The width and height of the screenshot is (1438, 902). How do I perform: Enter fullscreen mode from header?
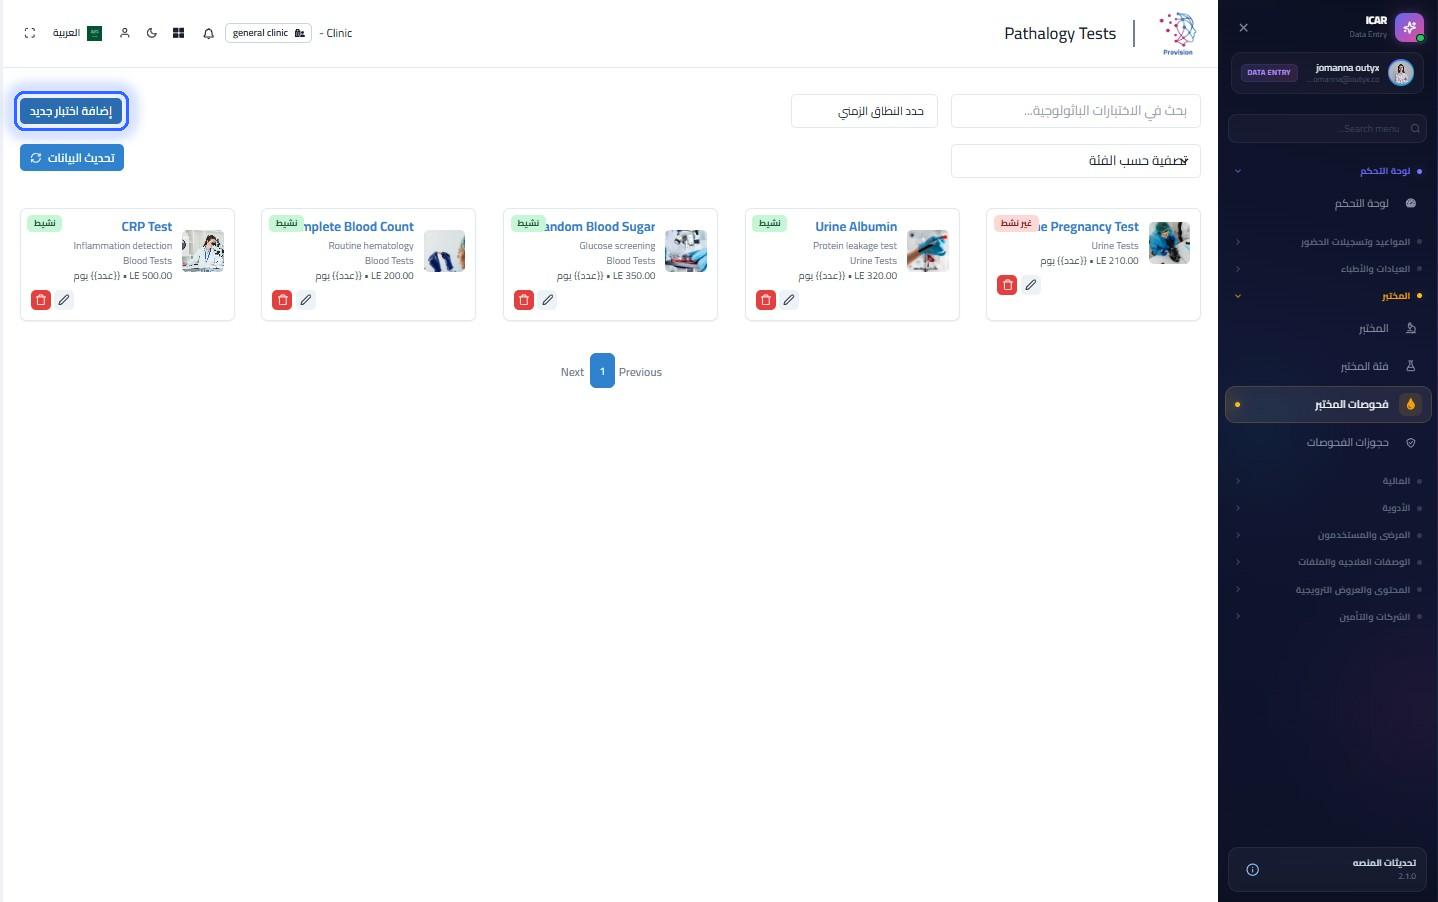30,33
